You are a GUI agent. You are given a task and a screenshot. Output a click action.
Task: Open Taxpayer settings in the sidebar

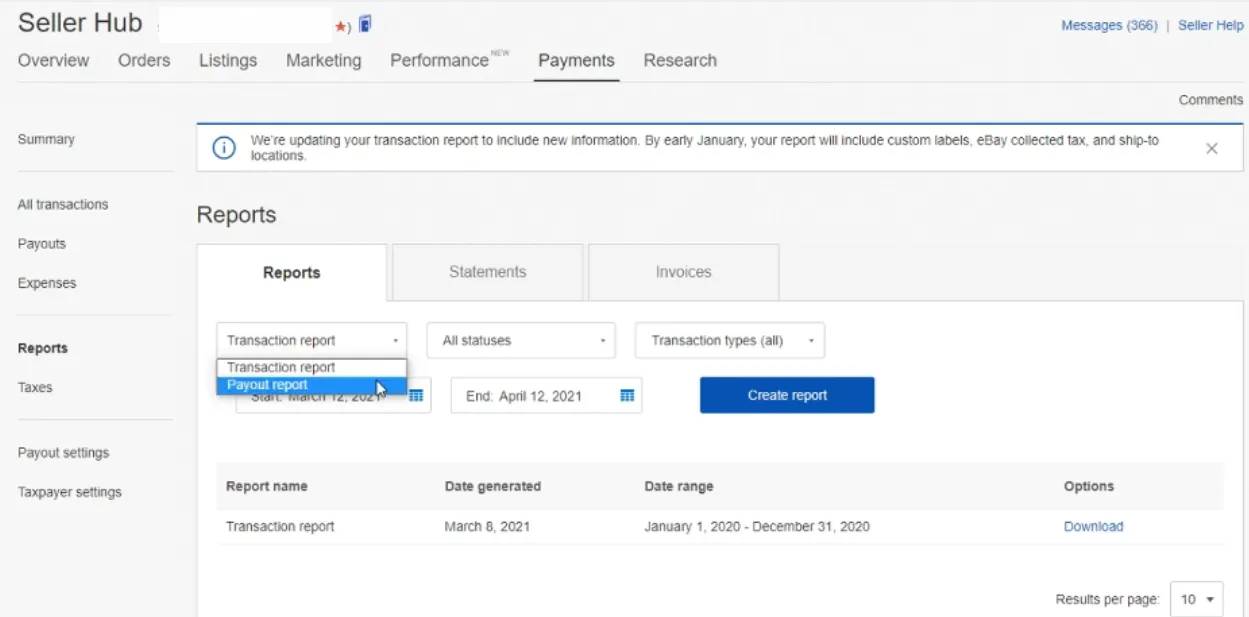(x=70, y=492)
